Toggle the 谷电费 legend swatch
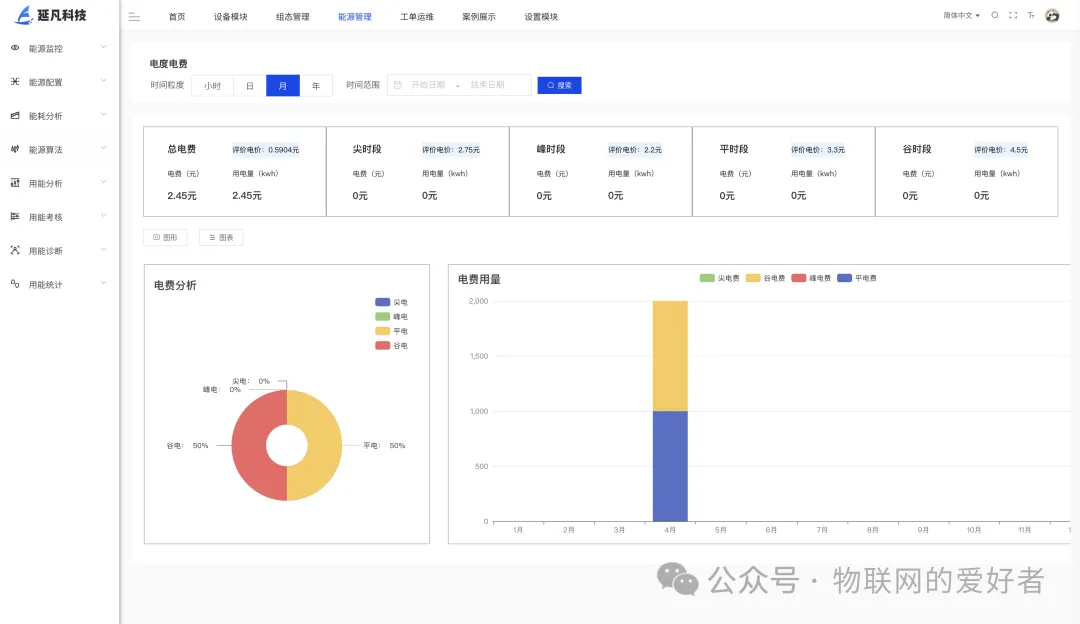 click(x=753, y=278)
